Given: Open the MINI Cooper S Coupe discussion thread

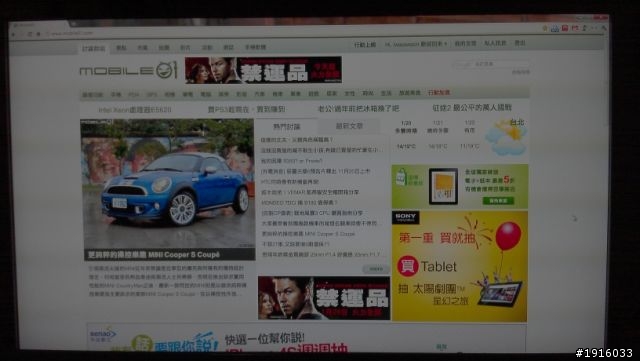Looking at the screenshot, I should 308,234.
